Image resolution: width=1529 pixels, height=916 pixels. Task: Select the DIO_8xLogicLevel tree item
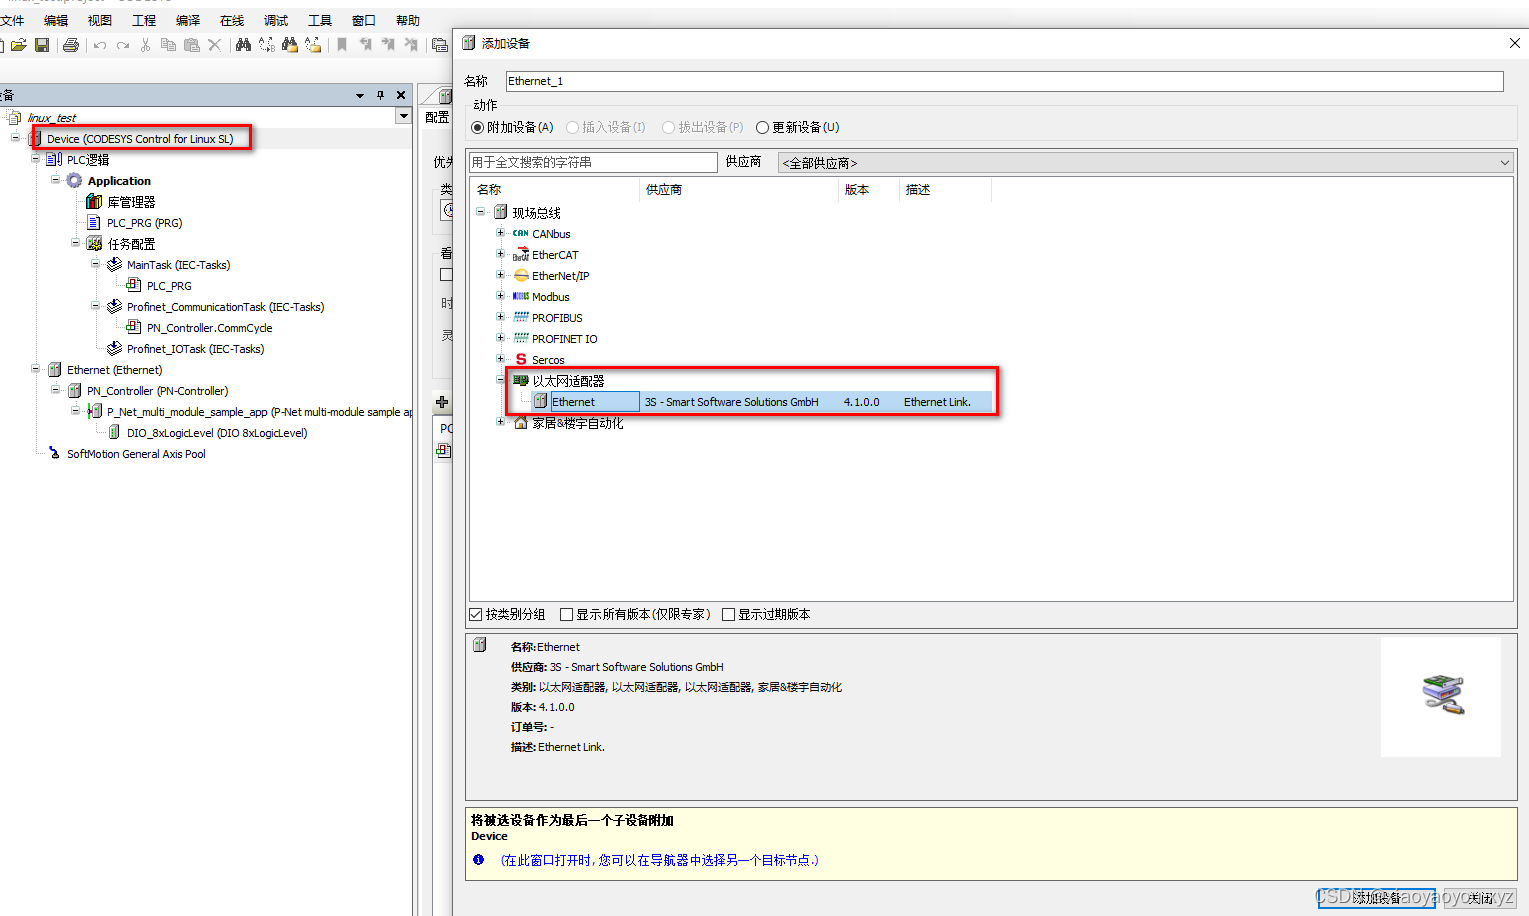(217, 433)
